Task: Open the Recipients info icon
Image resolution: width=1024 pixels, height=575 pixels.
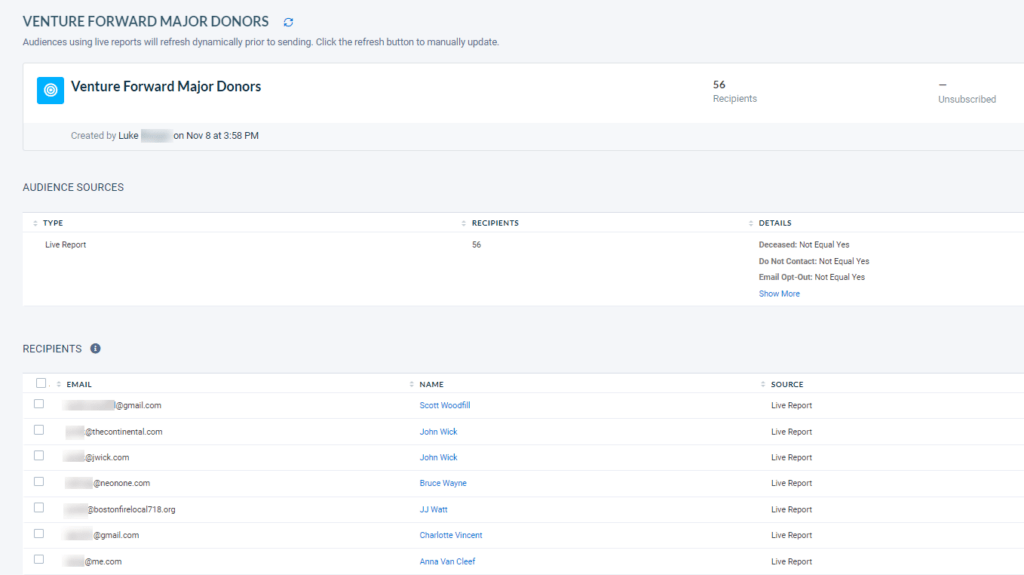Action: click(95, 348)
